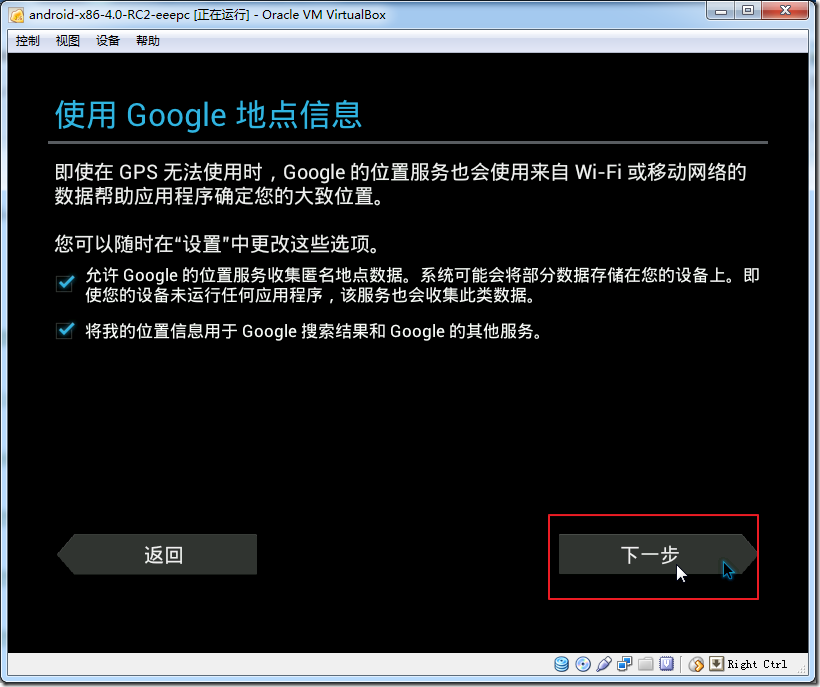The width and height of the screenshot is (820, 687).
Task: Minimize the VirtualBox window
Action: point(721,10)
